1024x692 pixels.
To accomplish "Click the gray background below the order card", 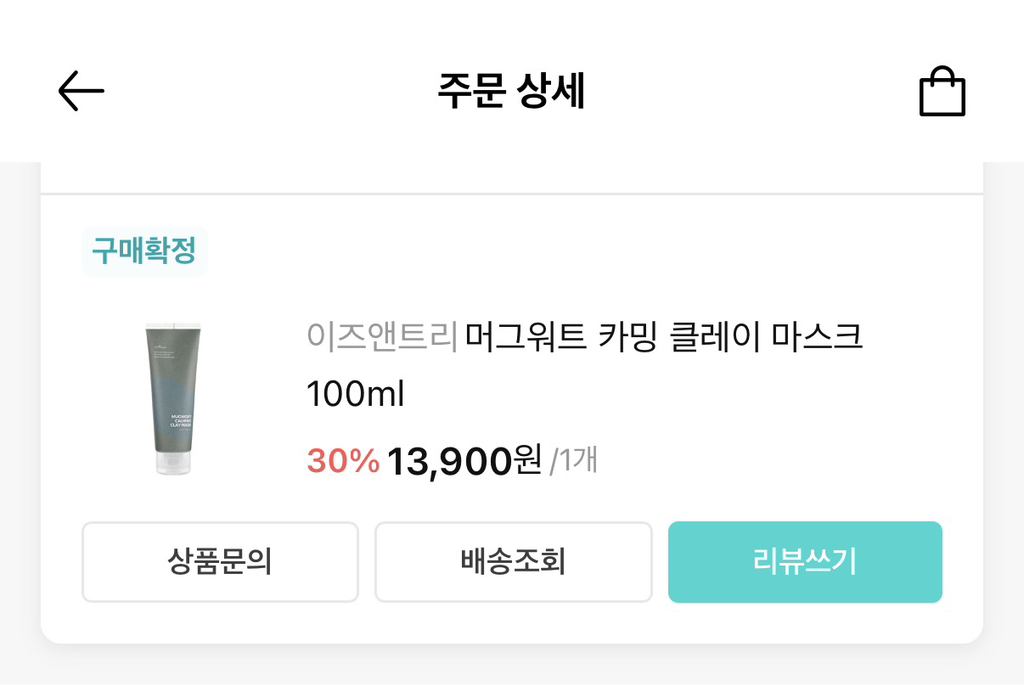I will (x=512, y=668).
